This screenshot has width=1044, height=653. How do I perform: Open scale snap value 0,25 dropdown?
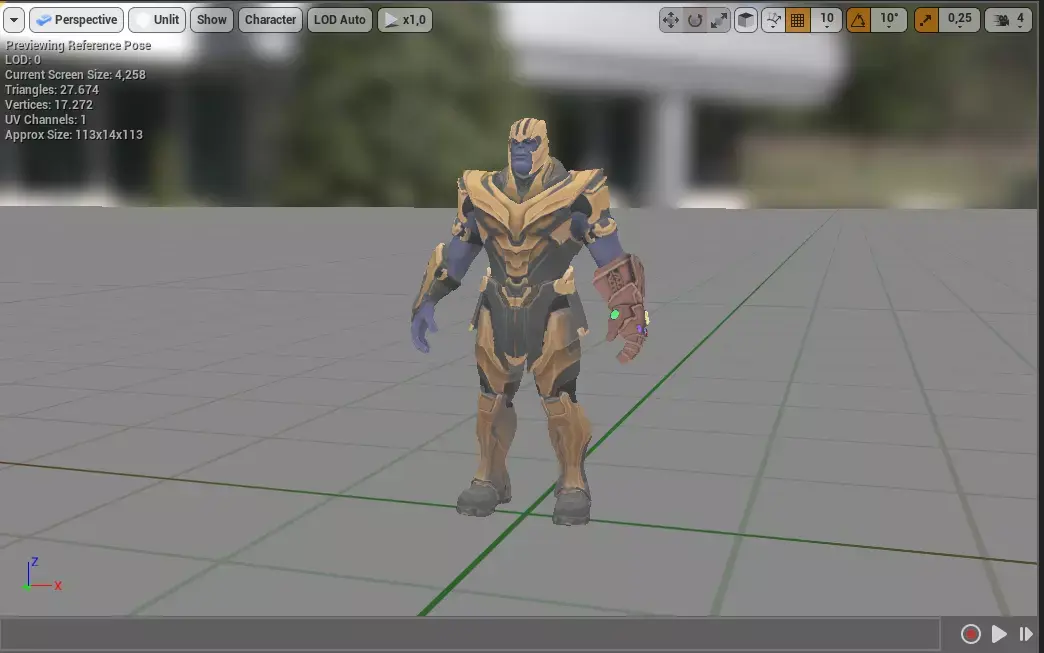959,20
